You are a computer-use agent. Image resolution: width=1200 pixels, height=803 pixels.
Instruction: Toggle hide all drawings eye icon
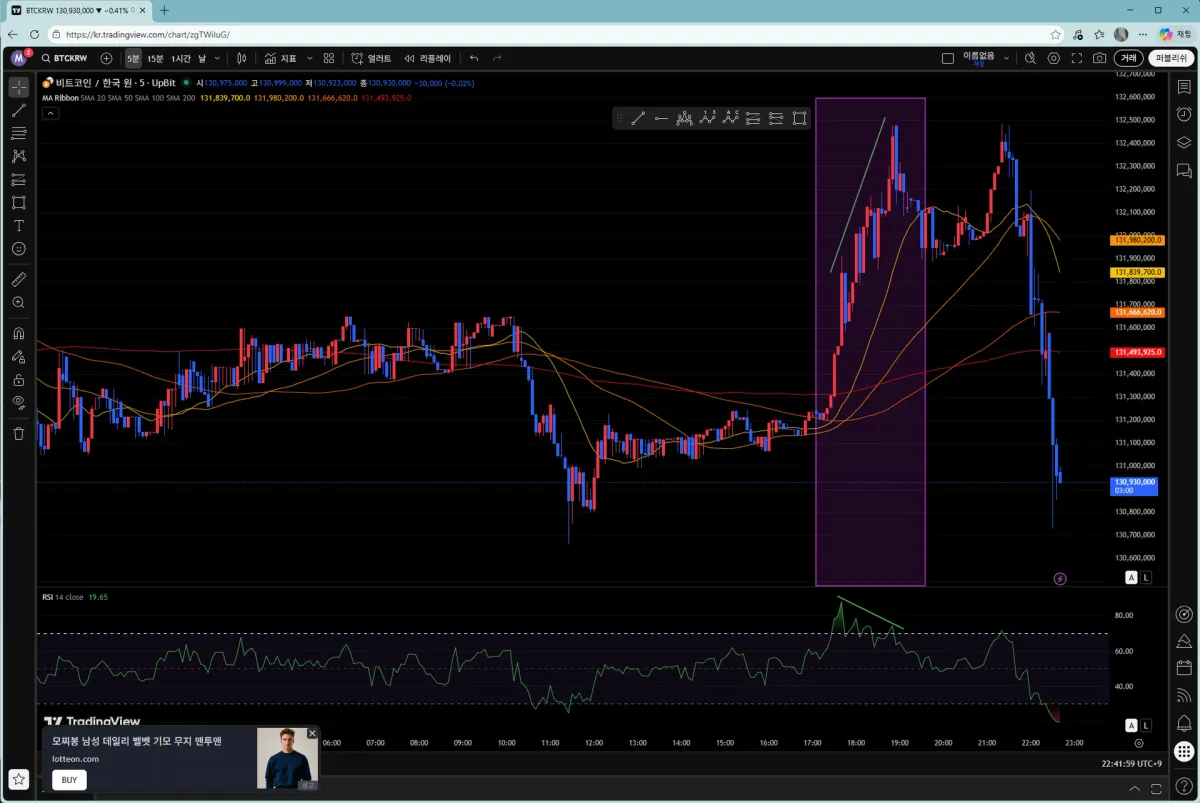[x=18, y=402]
